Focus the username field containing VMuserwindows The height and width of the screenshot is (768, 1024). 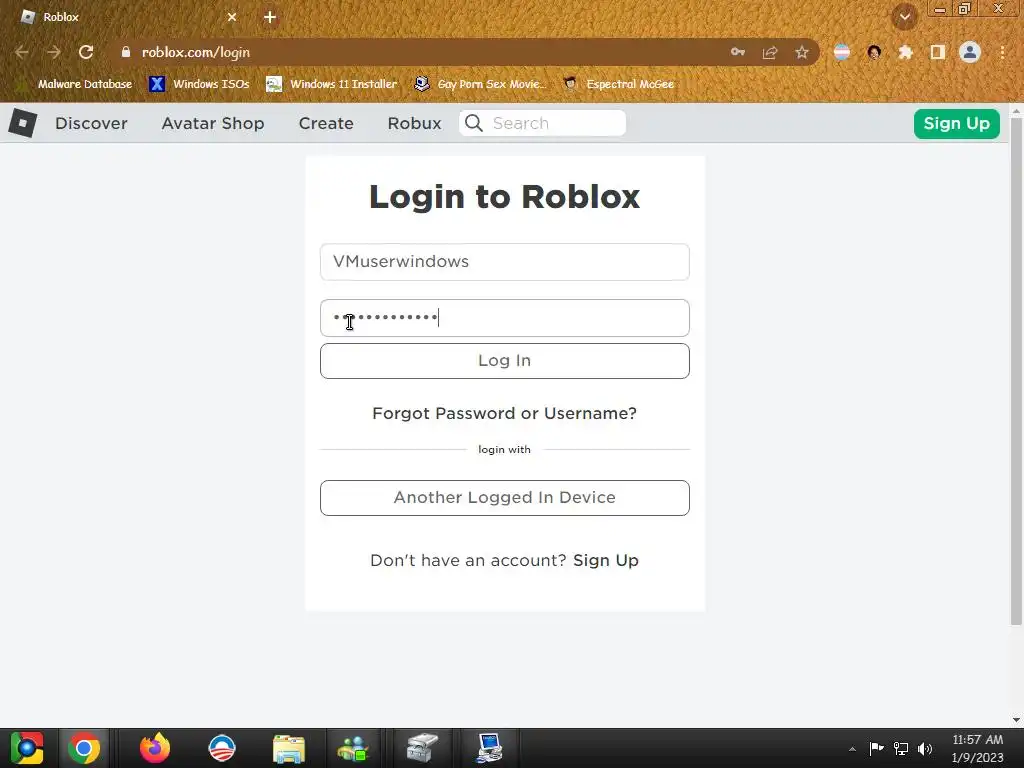coord(505,262)
